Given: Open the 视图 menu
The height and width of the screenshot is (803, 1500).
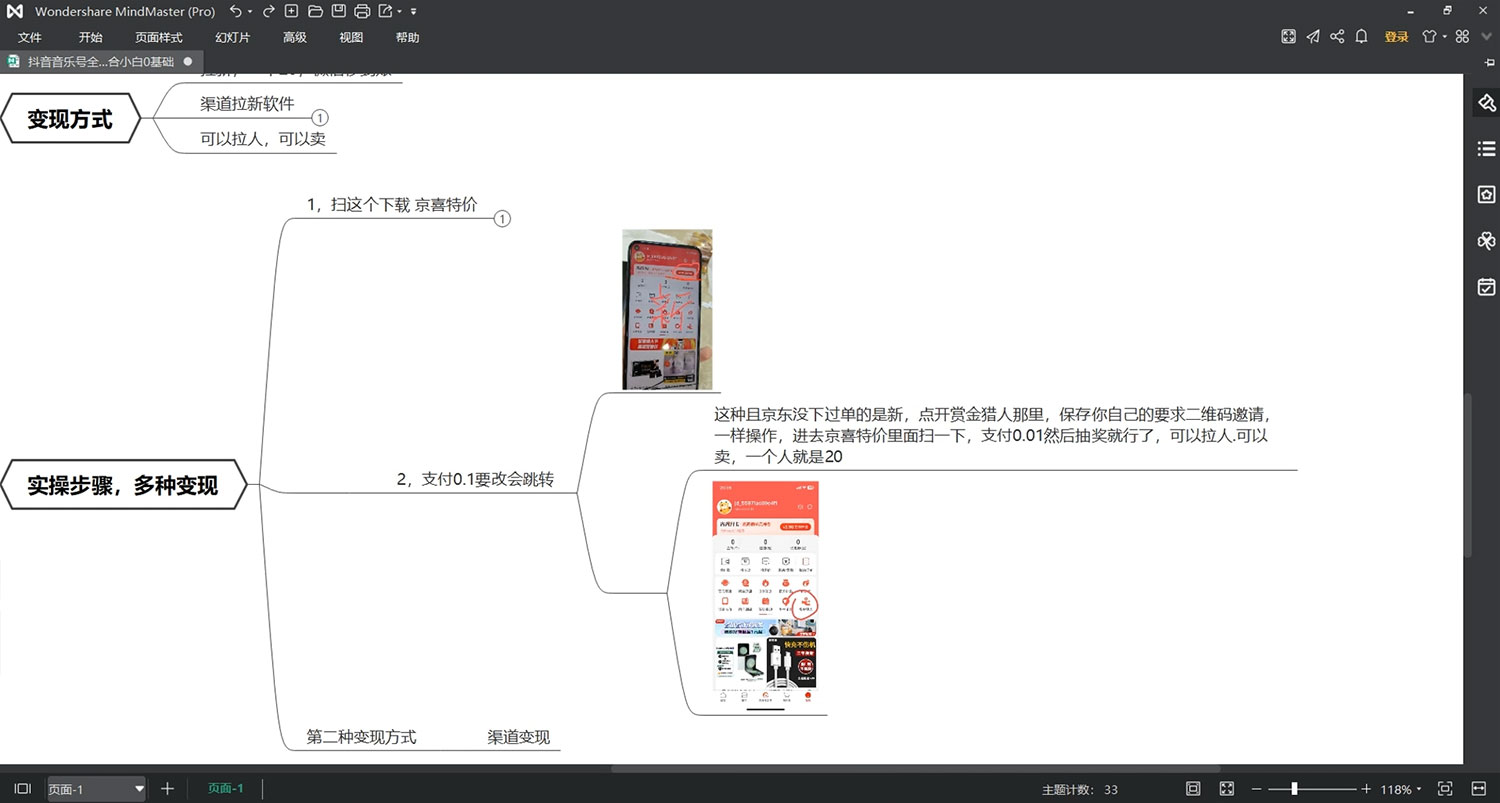Looking at the screenshot, I should [x=351, y=37].
